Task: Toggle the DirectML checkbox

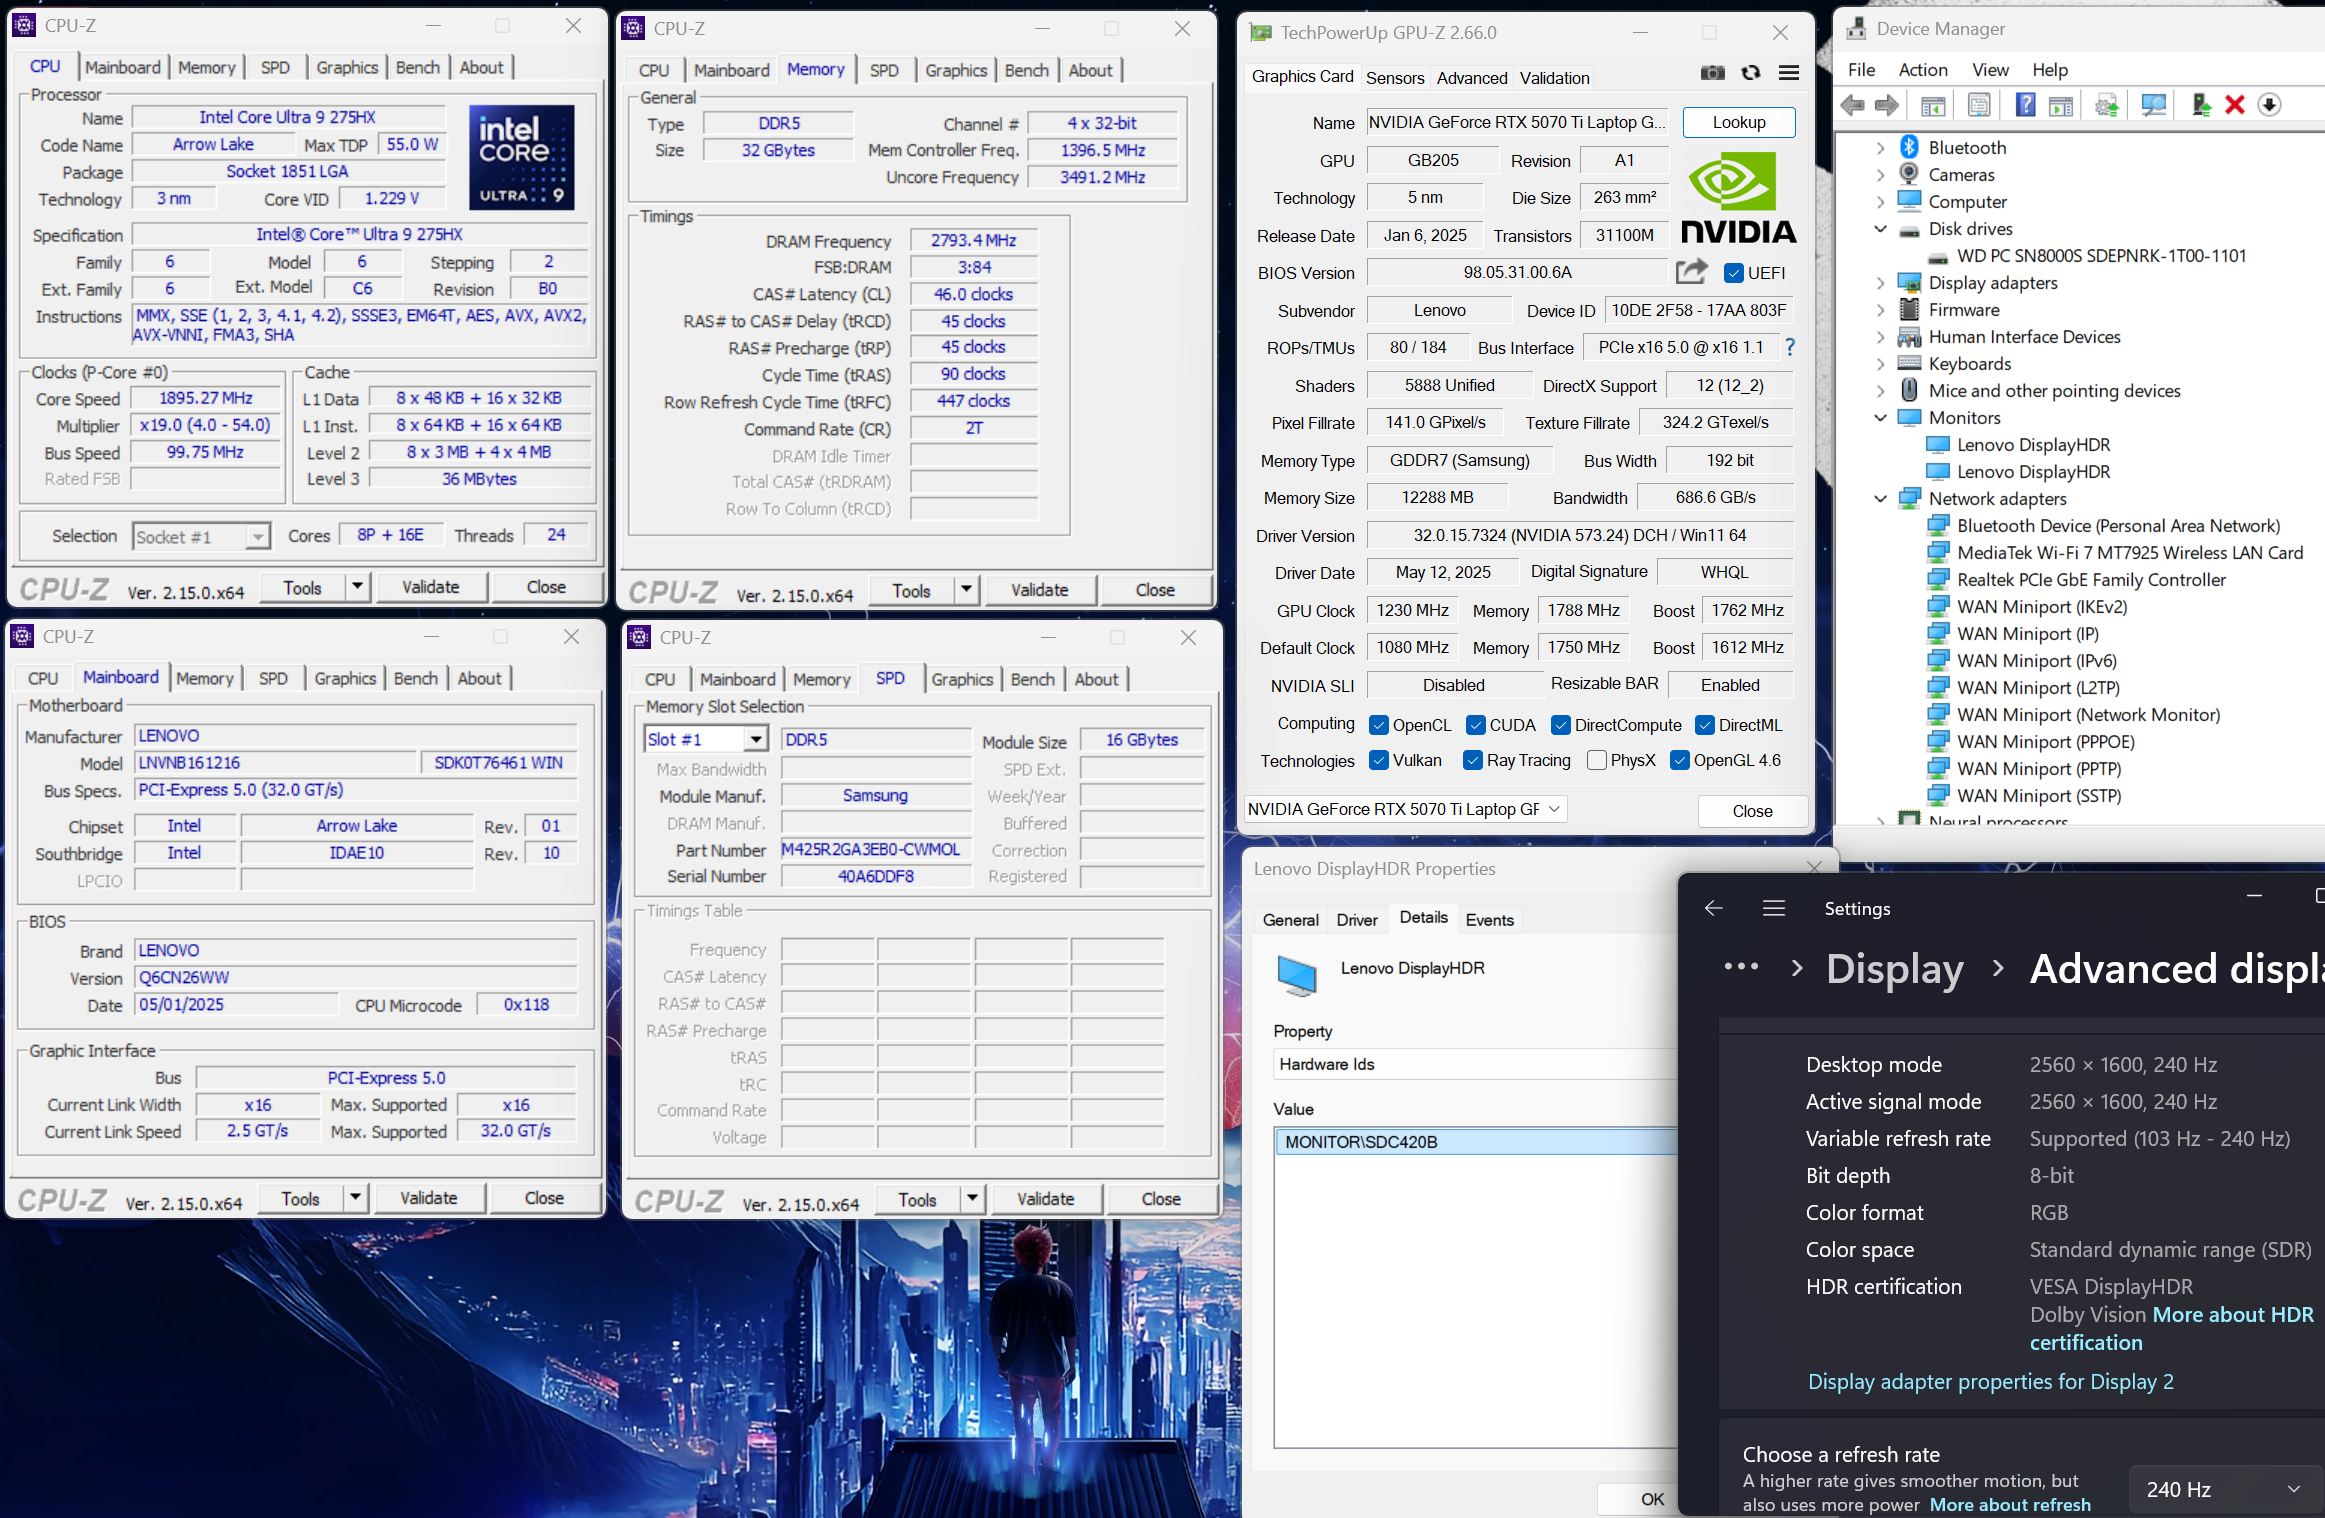Action: (1705, 725)
